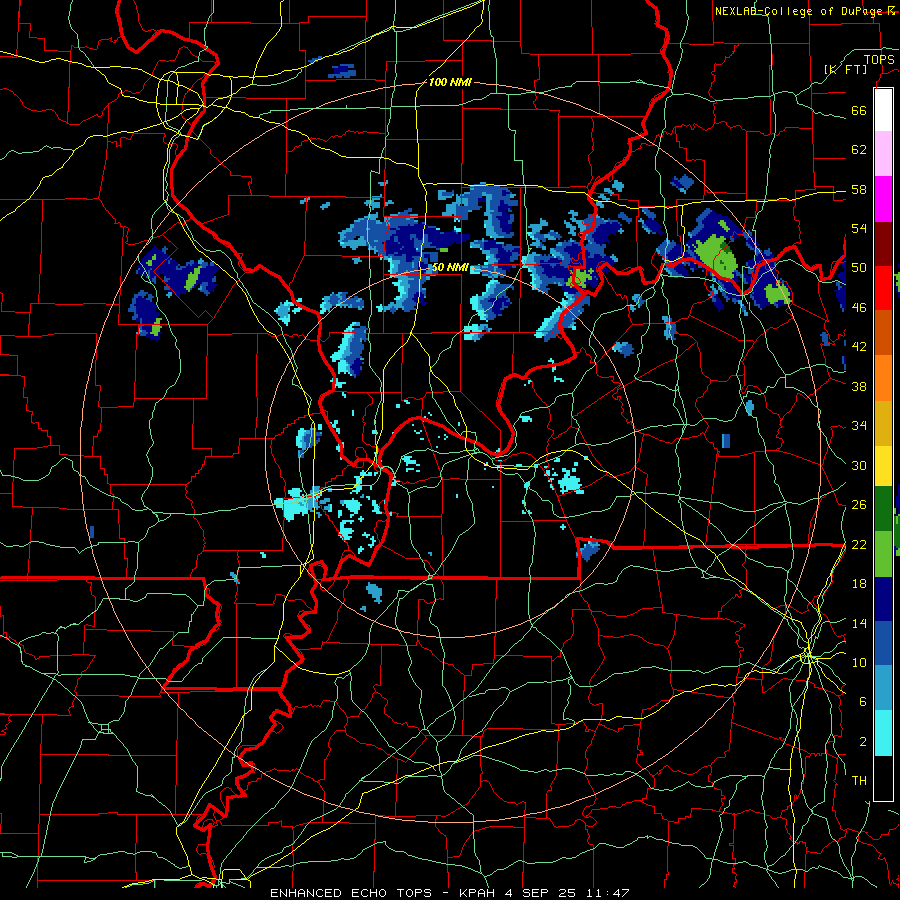Click the legend value "22"
The height and width of the screenshot is (900, 900).
859,544
